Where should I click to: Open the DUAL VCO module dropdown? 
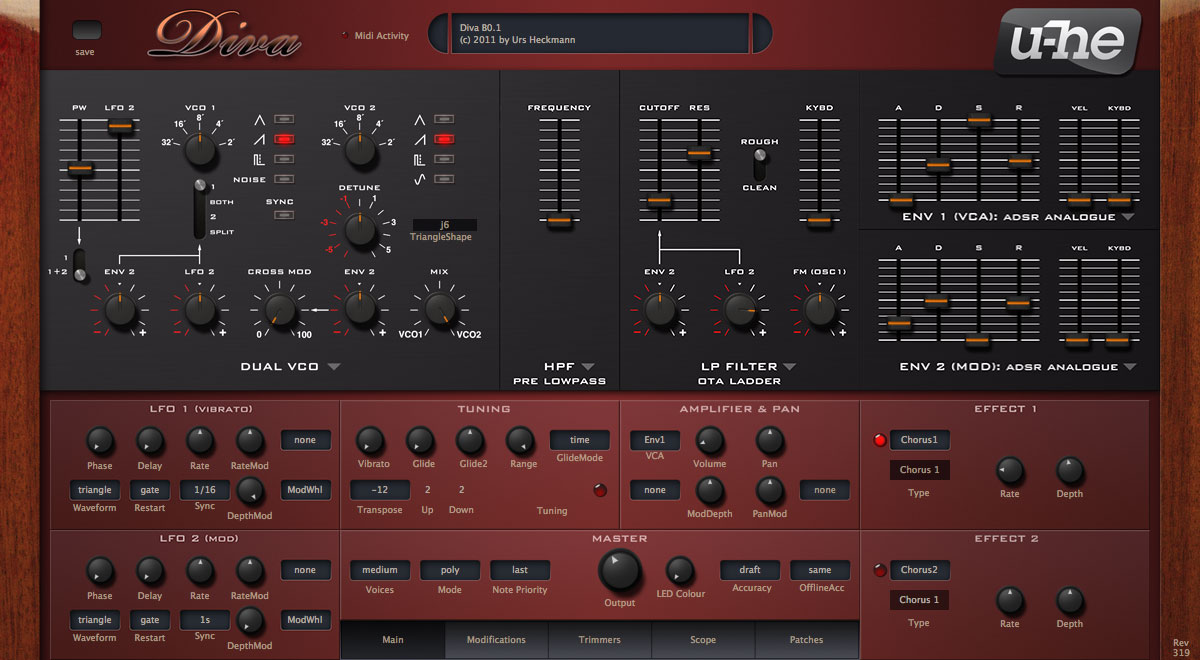(334, 367)
